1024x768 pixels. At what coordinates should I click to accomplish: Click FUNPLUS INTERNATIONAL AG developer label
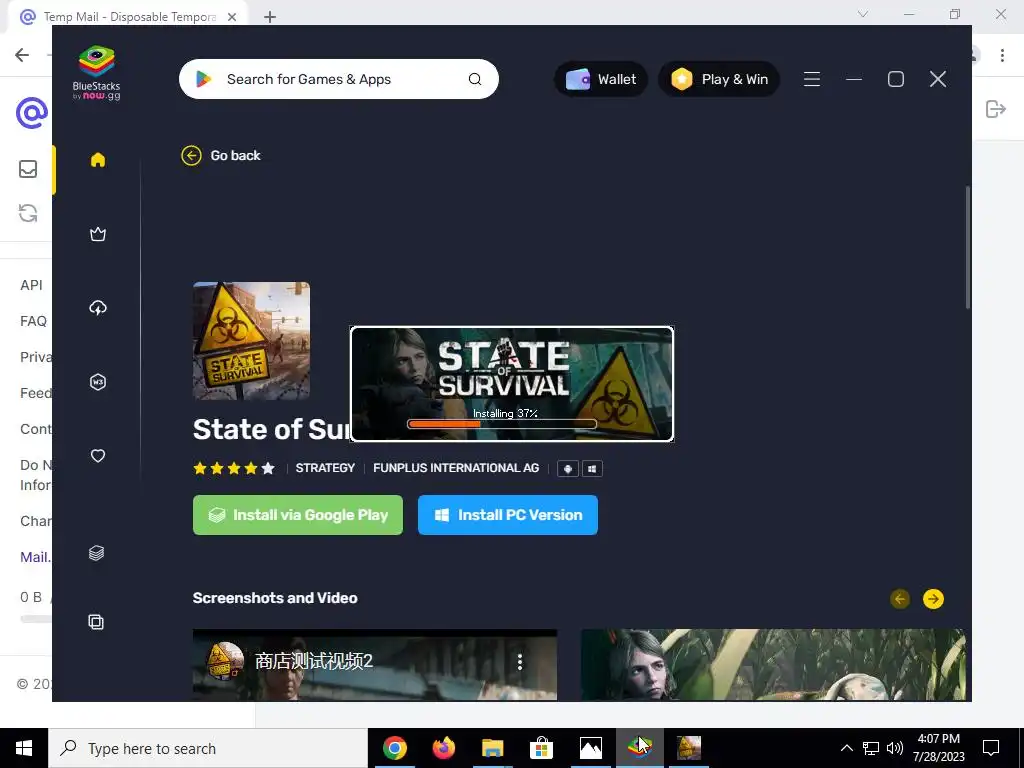[456, 468]
